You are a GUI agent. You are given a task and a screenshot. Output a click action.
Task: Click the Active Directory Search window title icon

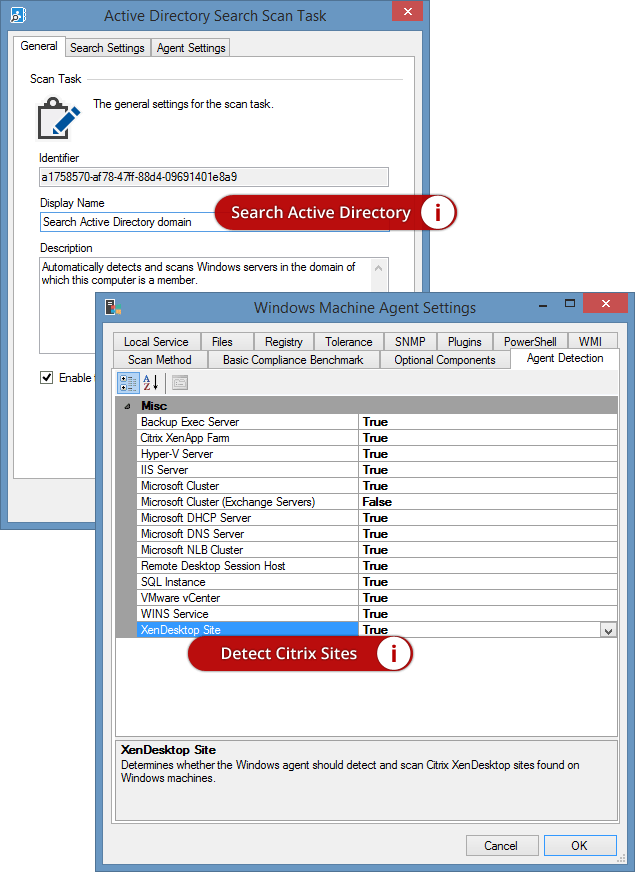coord(18,15)
